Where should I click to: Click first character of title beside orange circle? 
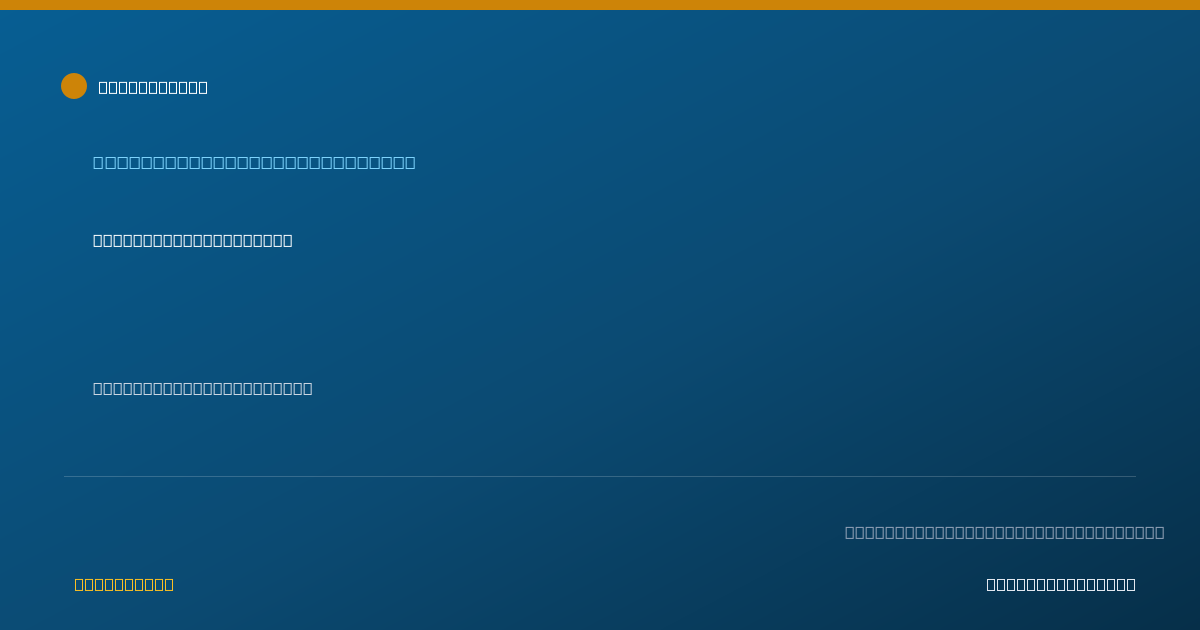click(x=103, y=87)
